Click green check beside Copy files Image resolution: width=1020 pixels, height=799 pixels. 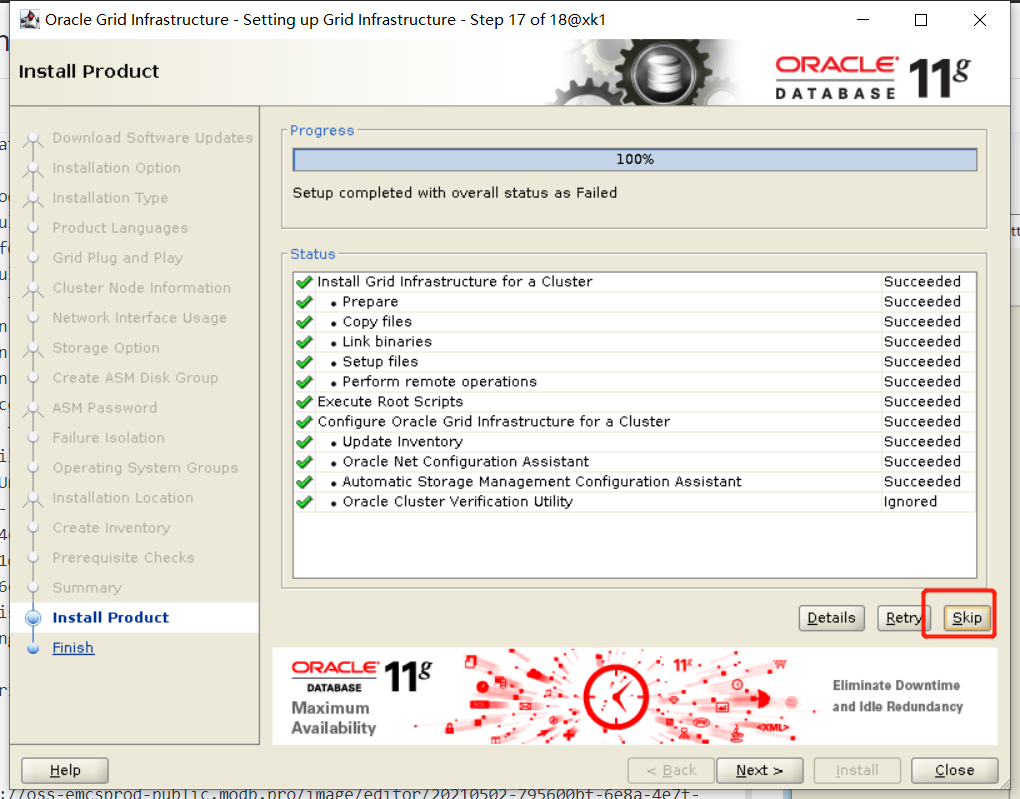pyautogui.click(x=304, y=322)
